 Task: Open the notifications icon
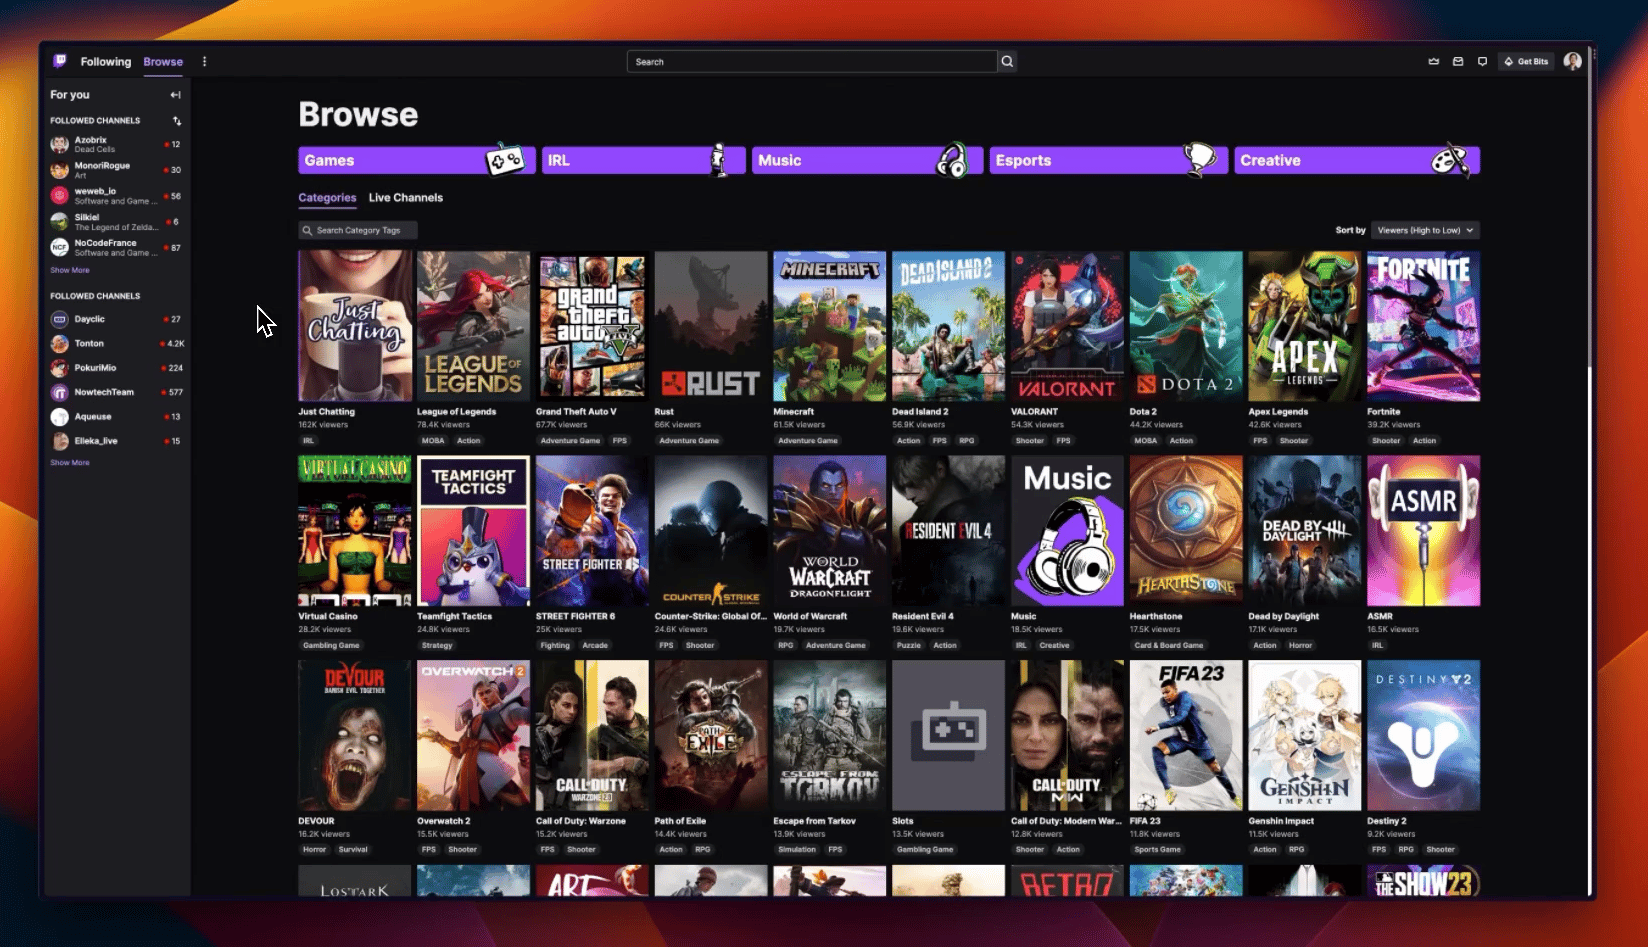(x=1482, y=61)
